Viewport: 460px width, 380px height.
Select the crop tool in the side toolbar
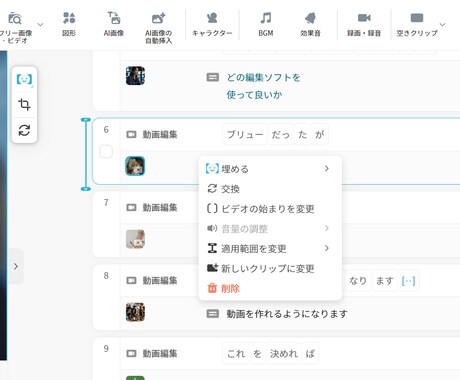click(24, 104)
